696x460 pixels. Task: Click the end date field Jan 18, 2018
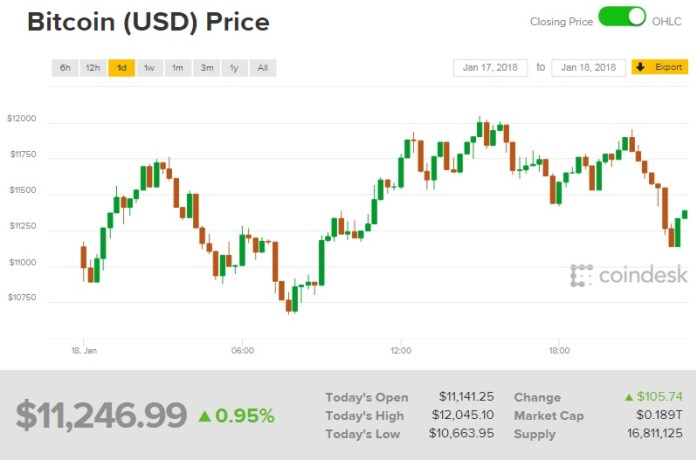588,68
